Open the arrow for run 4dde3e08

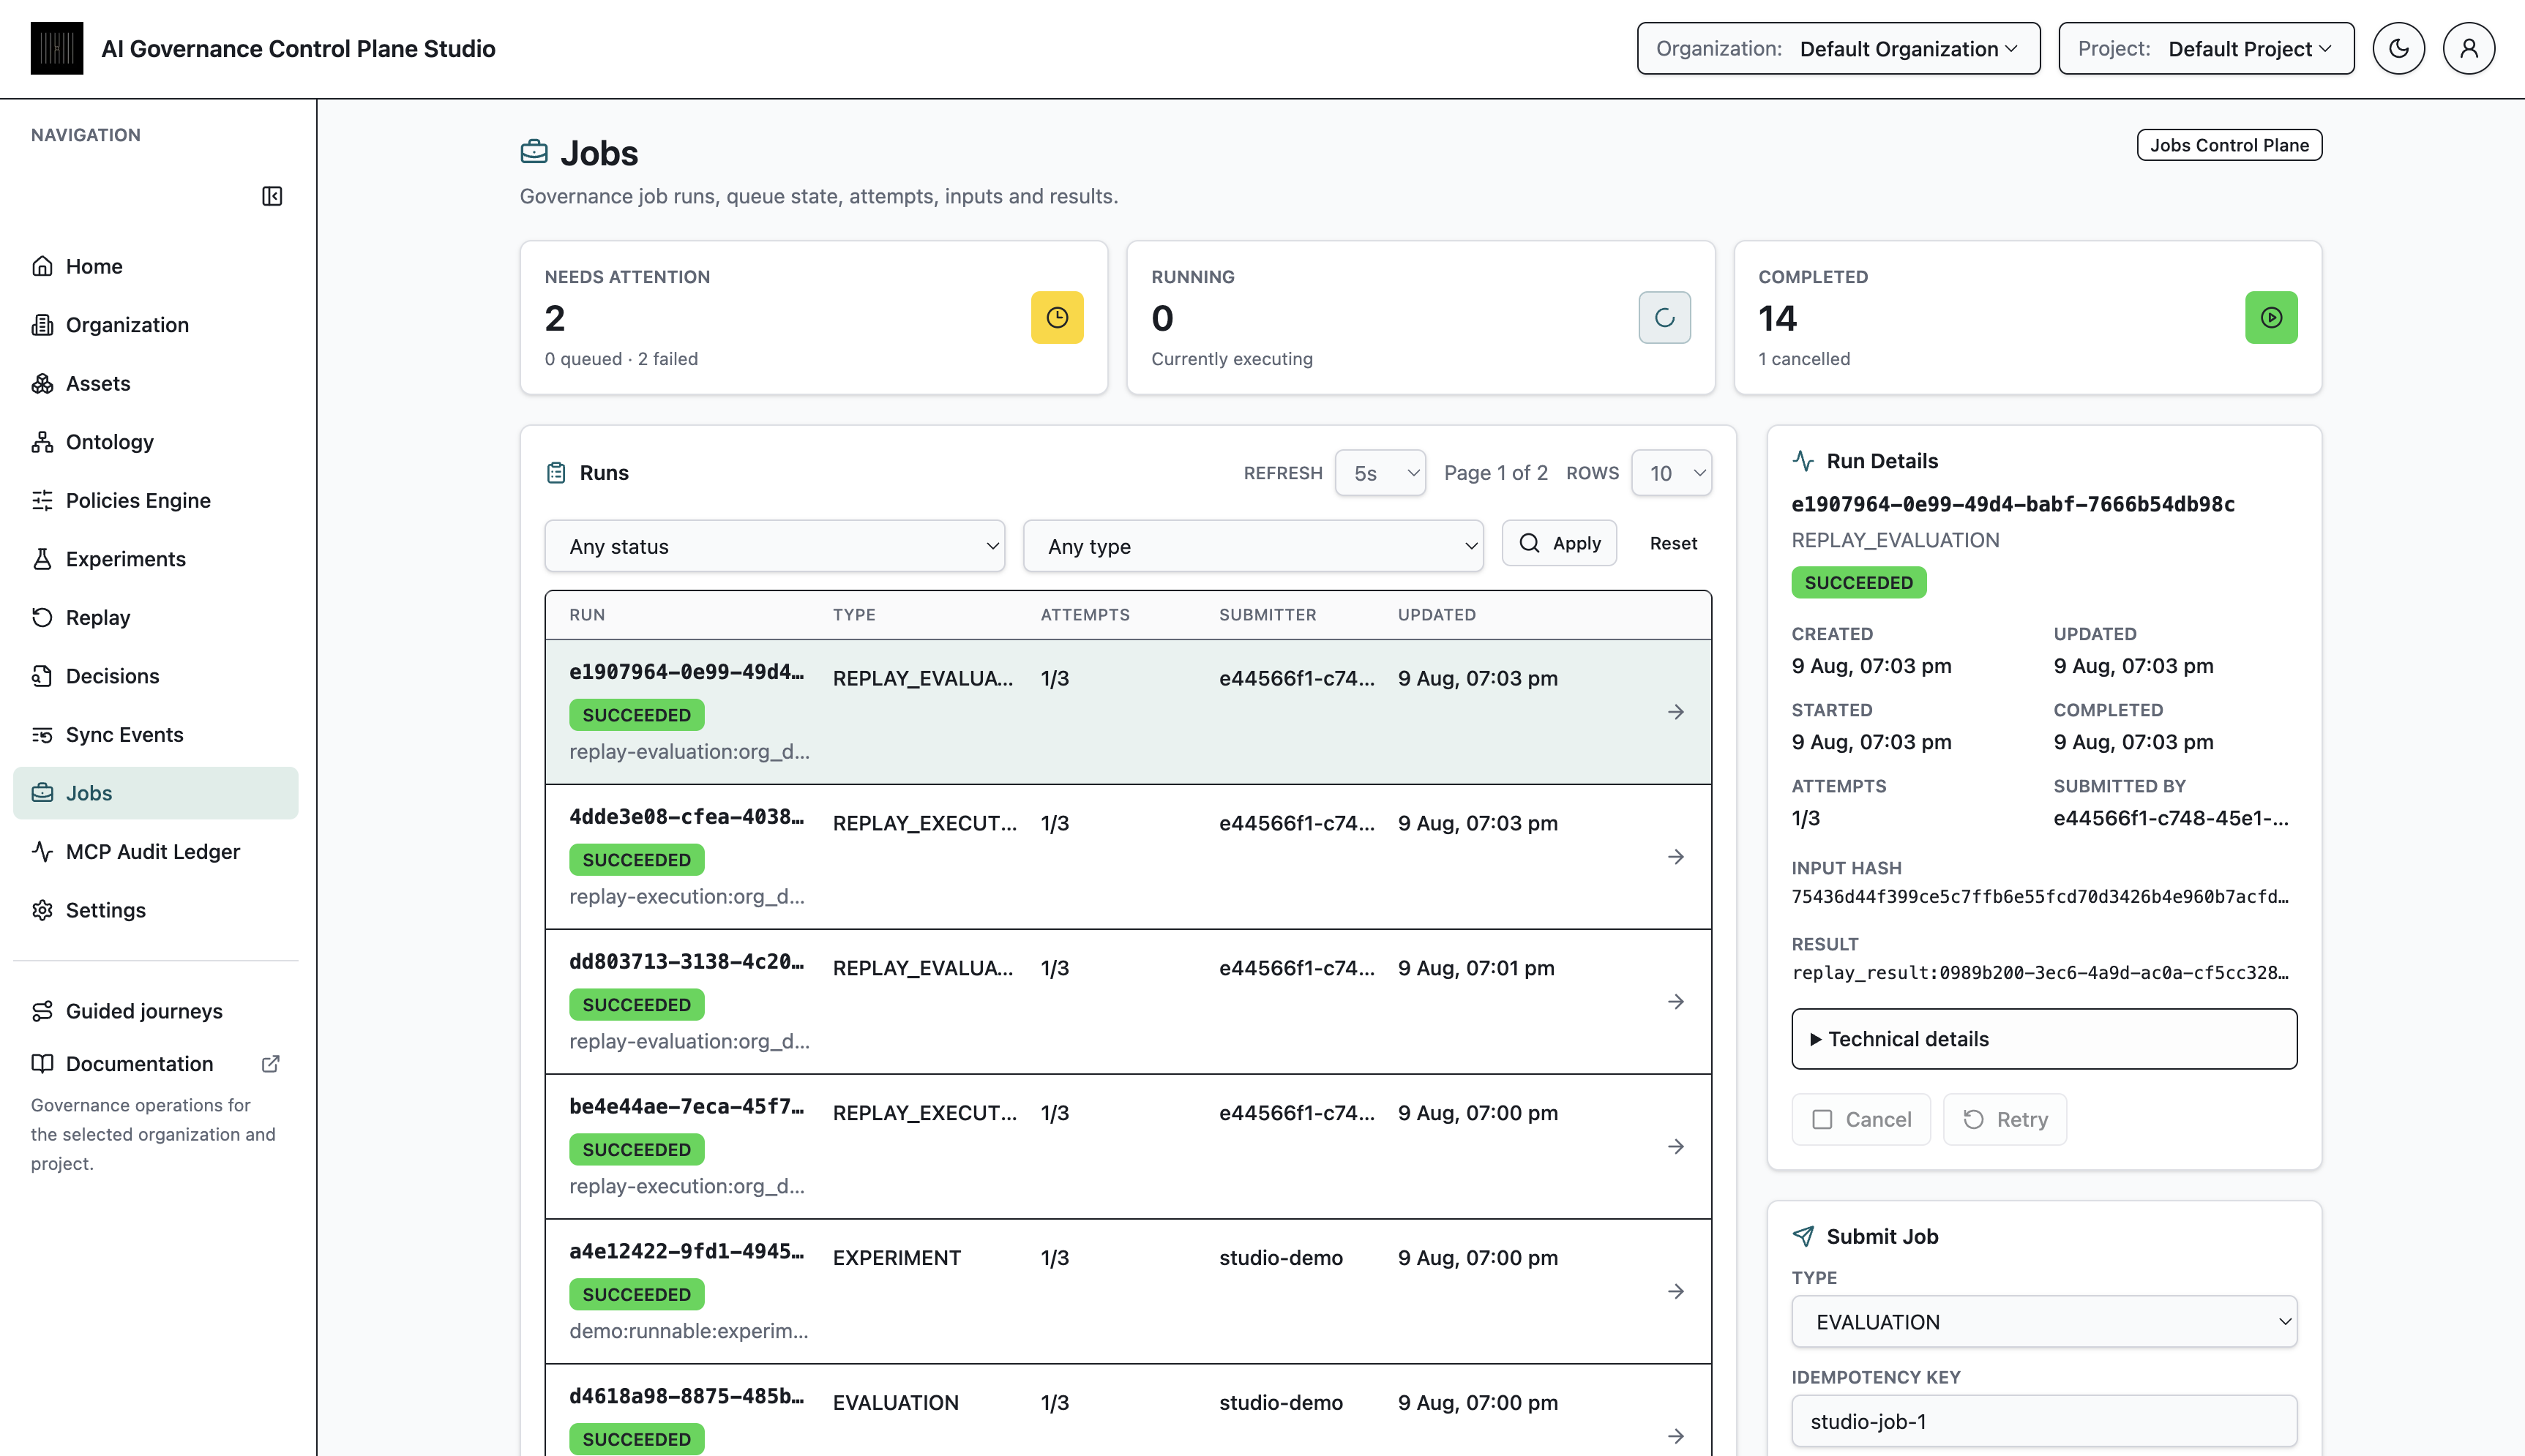coord(1676,857)
